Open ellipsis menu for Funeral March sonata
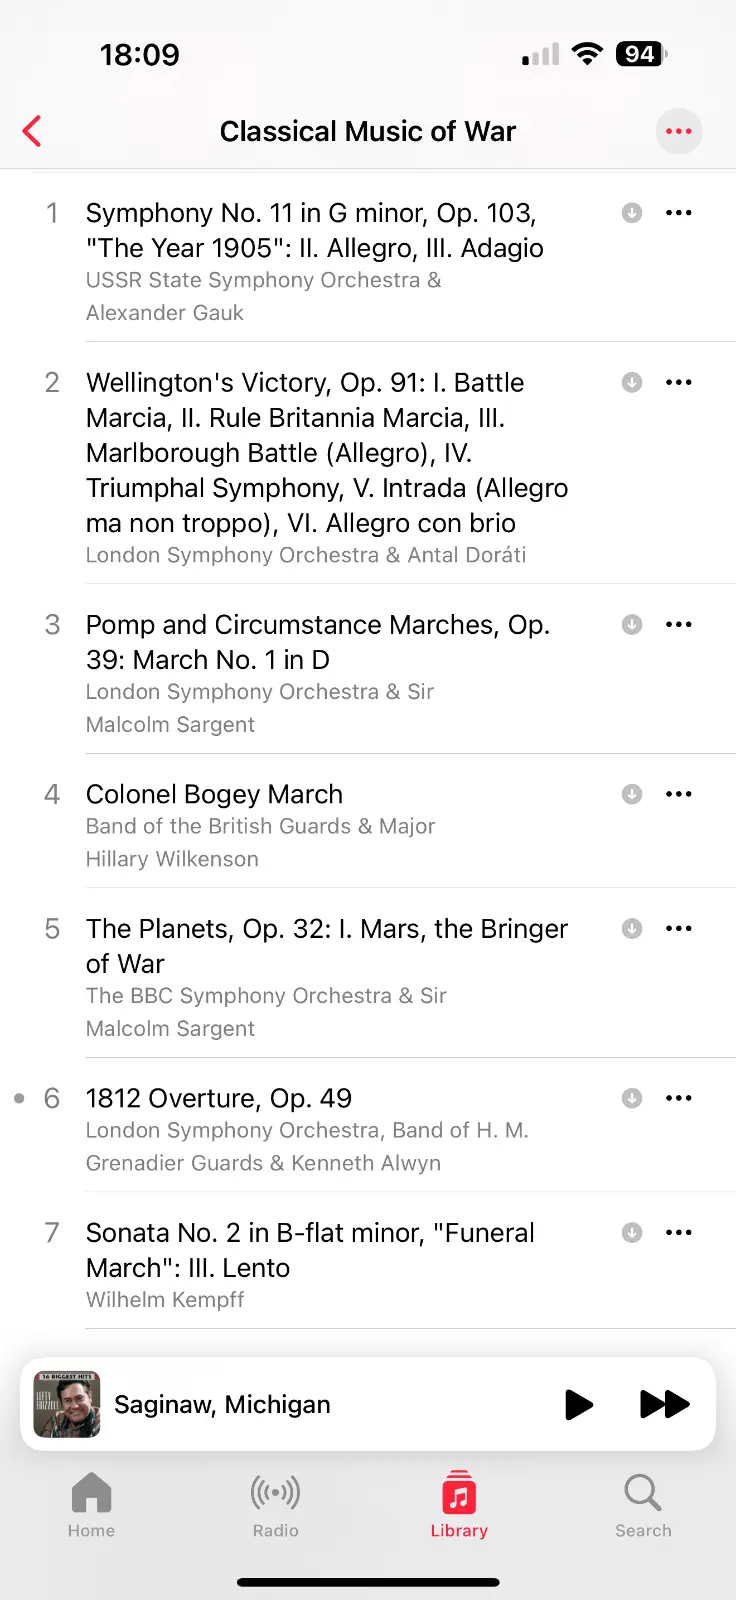736x1600 pixels. [679, 1233]
